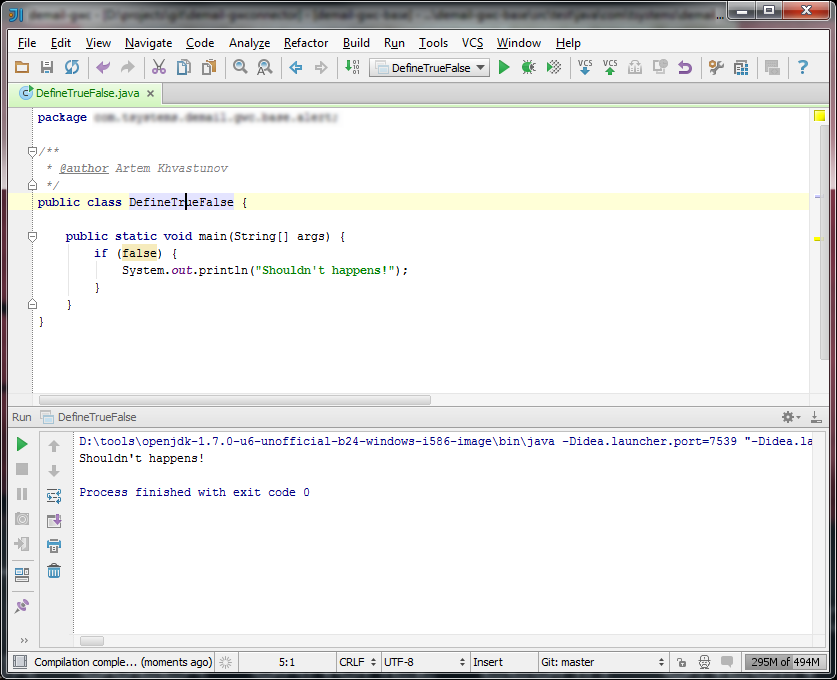Click console horizontal scrollbar thumb

tap(92, 641)
